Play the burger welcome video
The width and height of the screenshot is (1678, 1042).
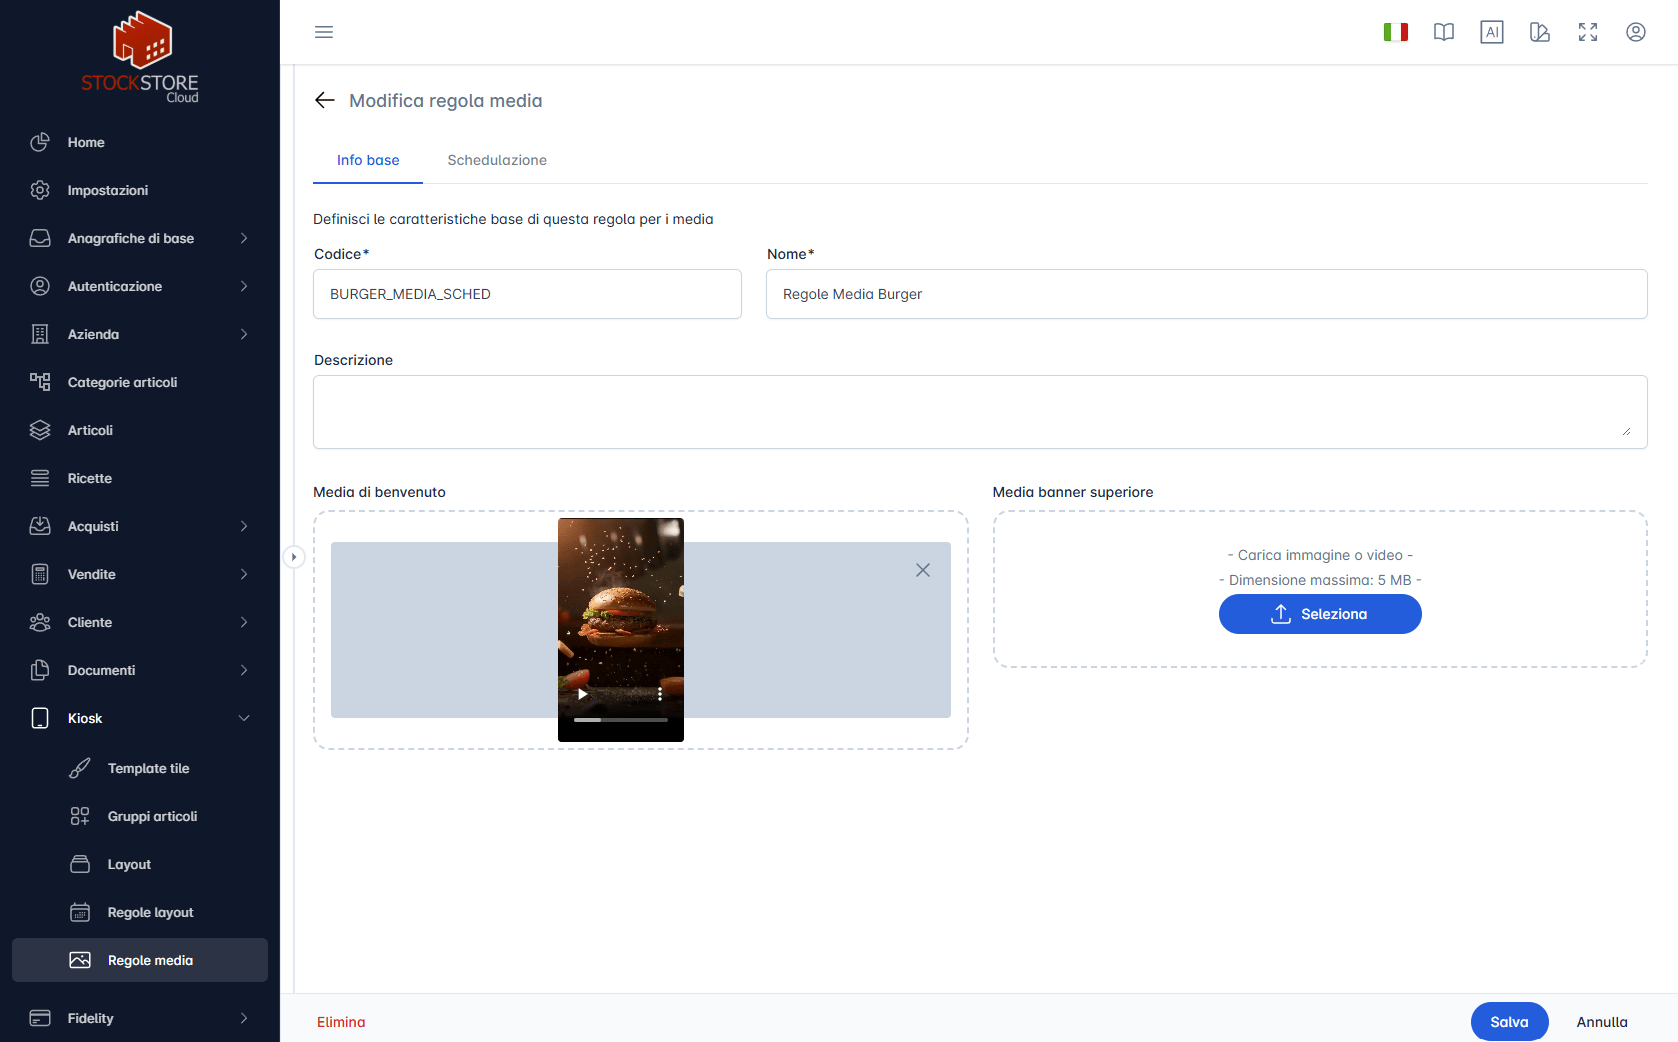tap(582, 694)
